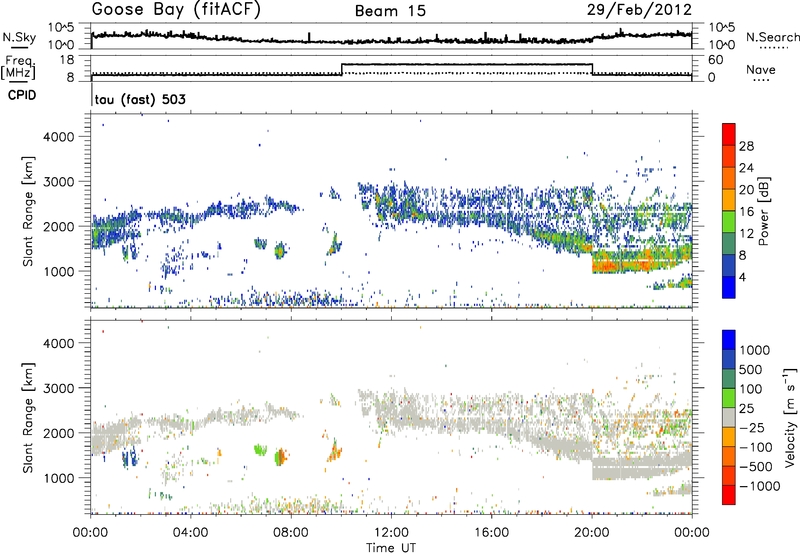Click the frequency step-up at 10:00 UT

pos(342,69)
